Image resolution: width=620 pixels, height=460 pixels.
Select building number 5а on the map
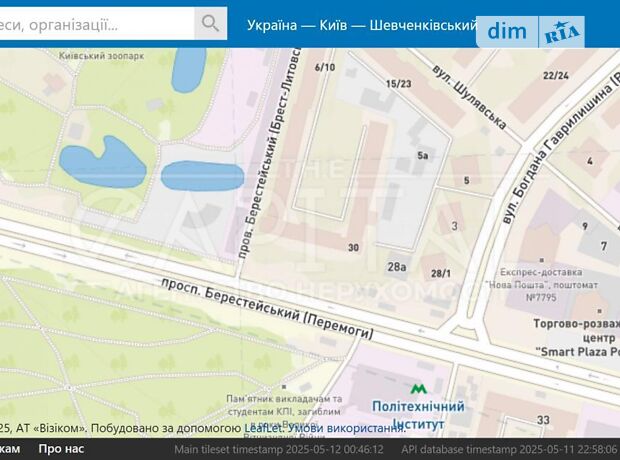click(423, 156)
